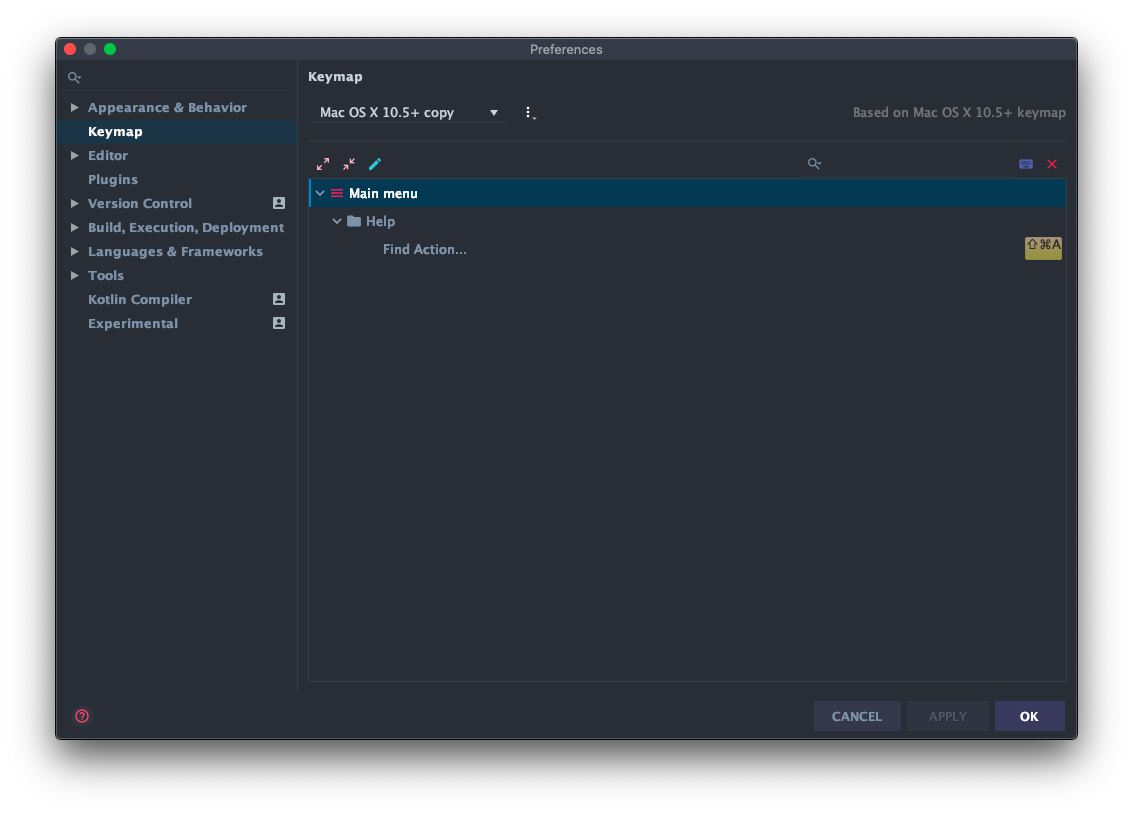Select Appearance & Behavior settings label
This screenshot has width=1133, height=813.
tap(168, 107)
